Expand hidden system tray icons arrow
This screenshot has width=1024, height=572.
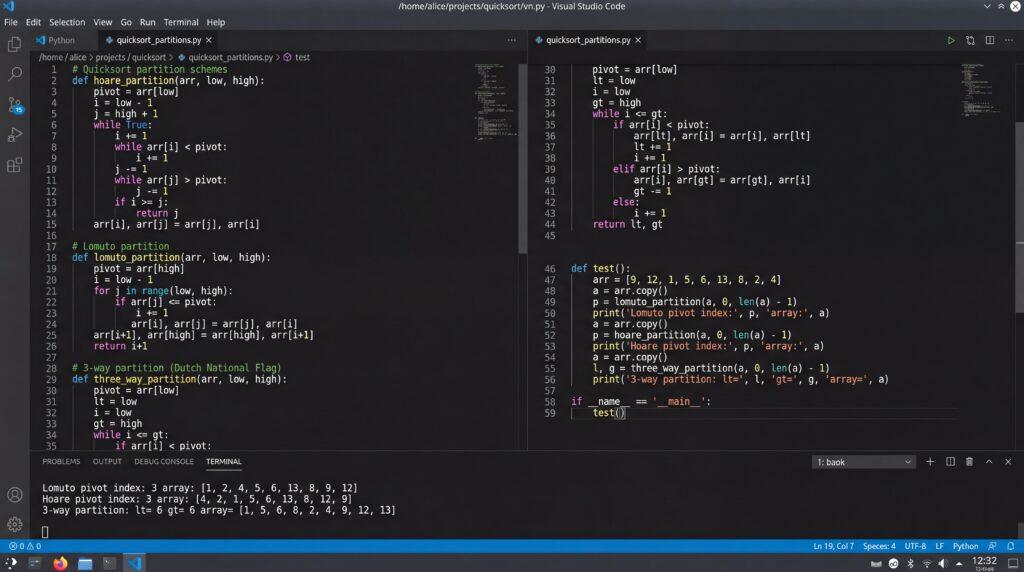click(959, 564)
